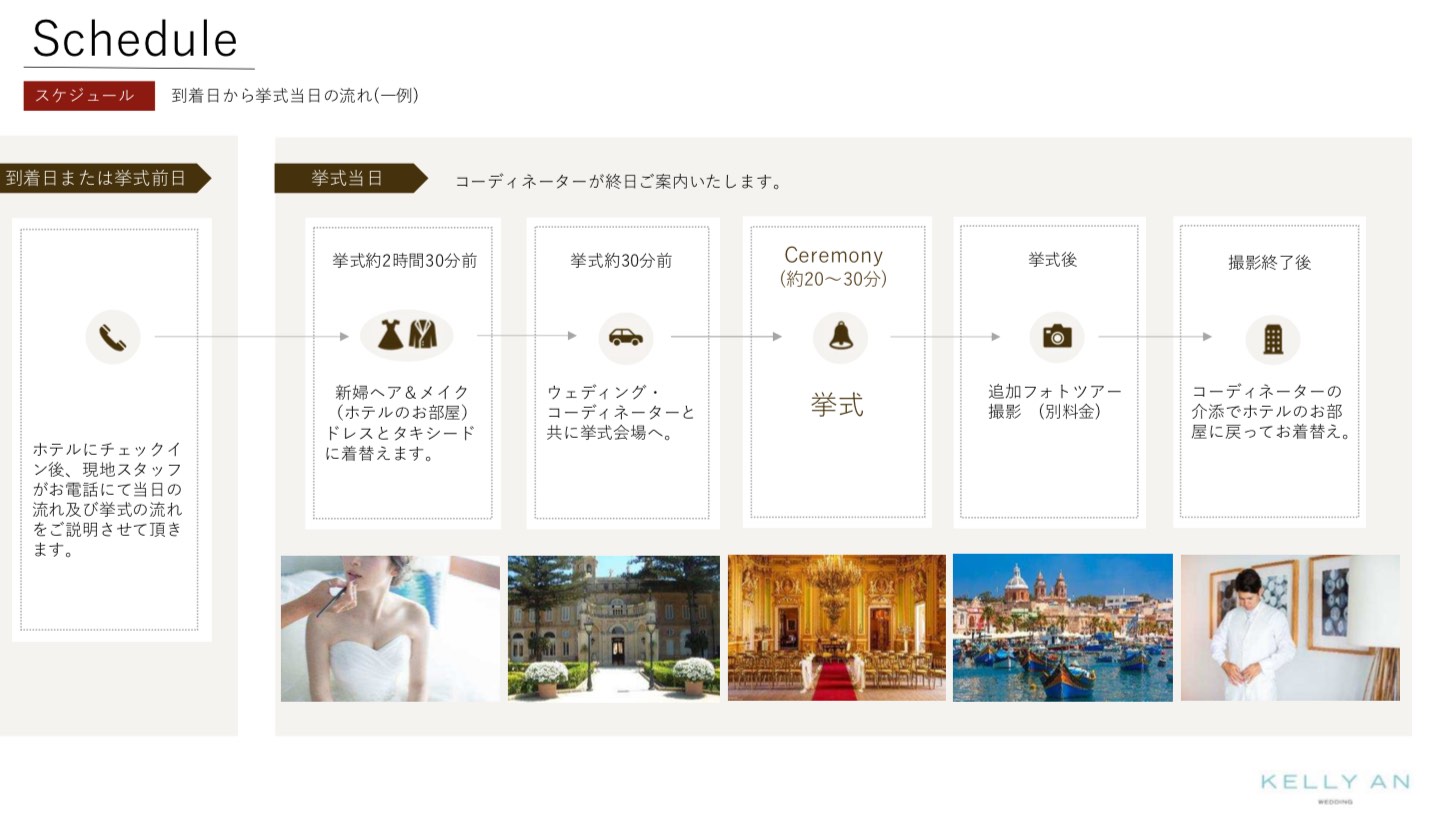Open the groom in white suit photo

click(1289, 627)
